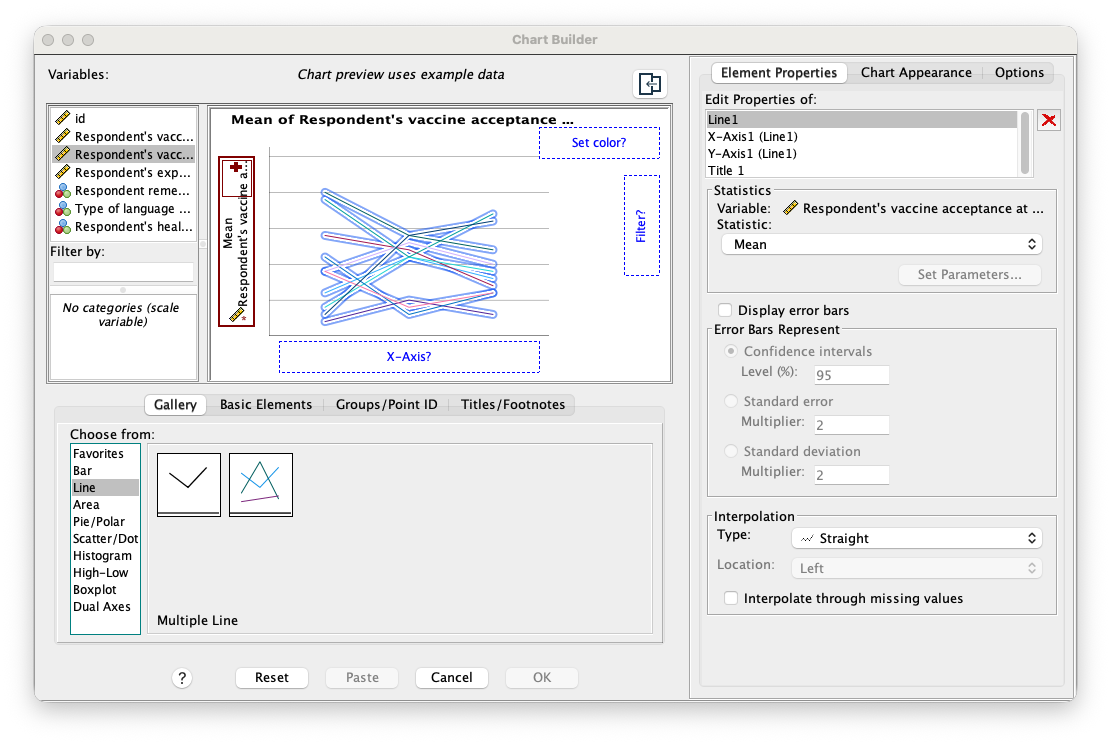1111x744 pixels.
Task: Choose Scatter/Dot in gallery list
Action: pyautogui.click(x=105, y=539)
